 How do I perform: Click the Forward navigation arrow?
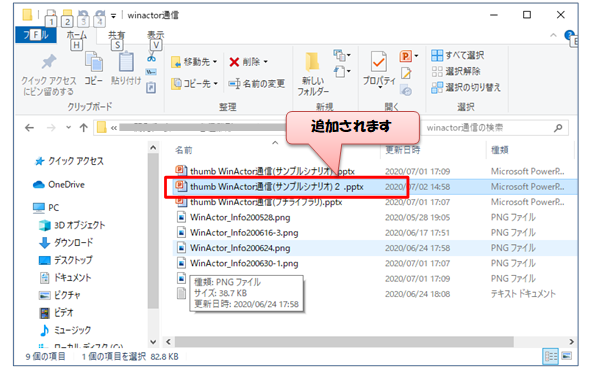coord(51,128)
